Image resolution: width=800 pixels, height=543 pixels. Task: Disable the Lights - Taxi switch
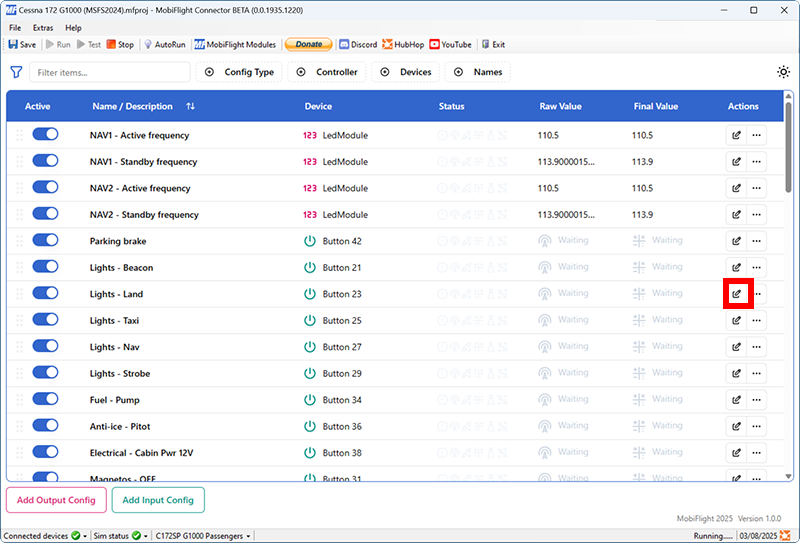click(45, 319)
